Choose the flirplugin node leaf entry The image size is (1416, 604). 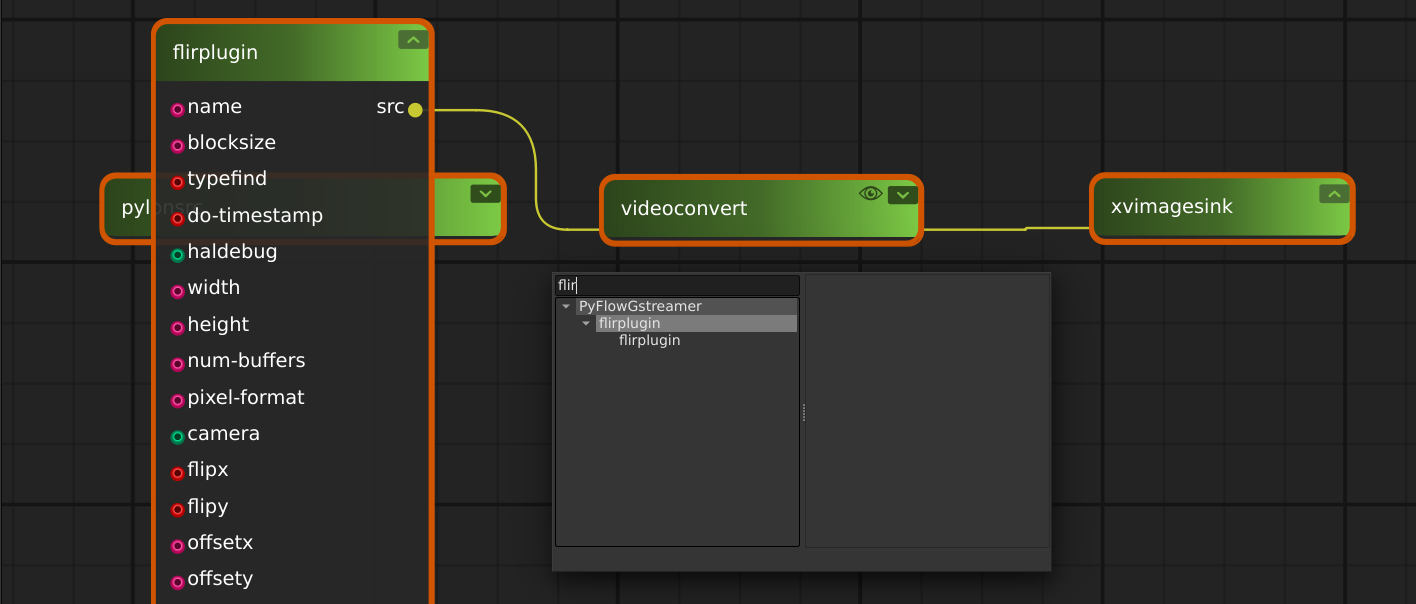[x=649, y=340]
